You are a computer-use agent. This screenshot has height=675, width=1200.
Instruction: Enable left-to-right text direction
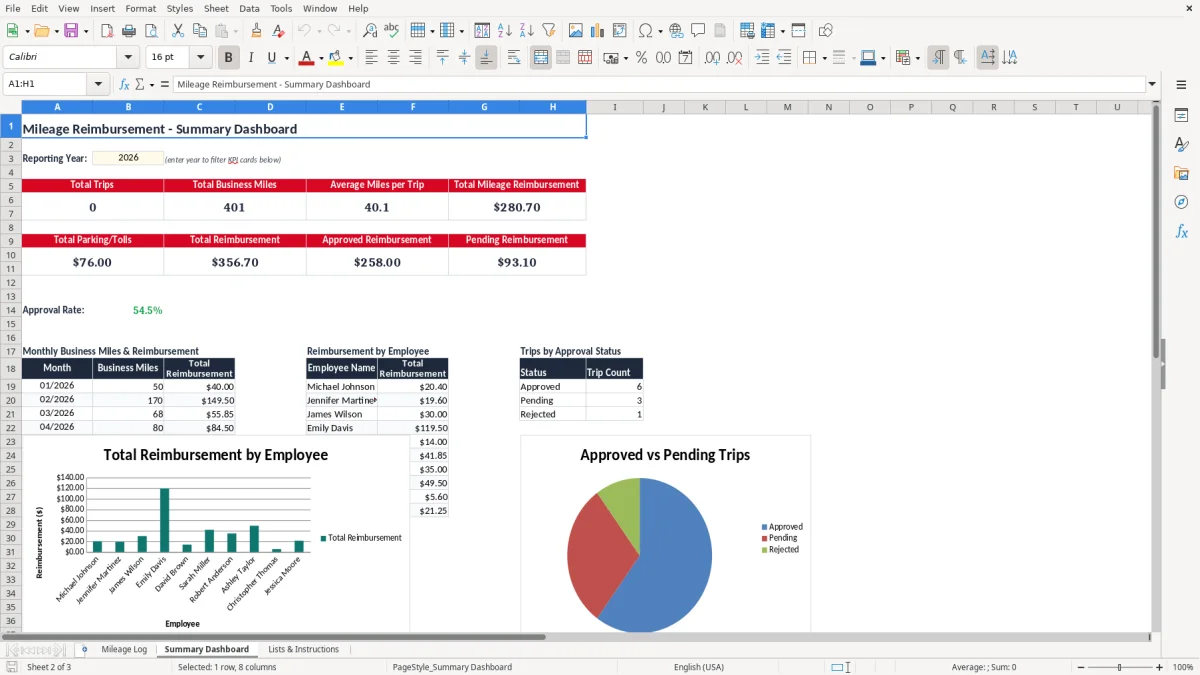[x=938, y=58]
